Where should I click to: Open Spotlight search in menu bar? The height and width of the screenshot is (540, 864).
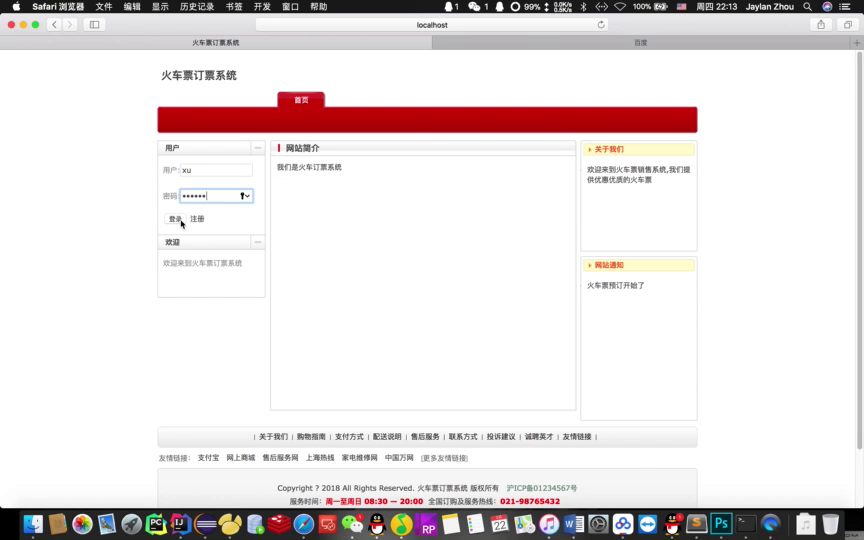point(807,7)
